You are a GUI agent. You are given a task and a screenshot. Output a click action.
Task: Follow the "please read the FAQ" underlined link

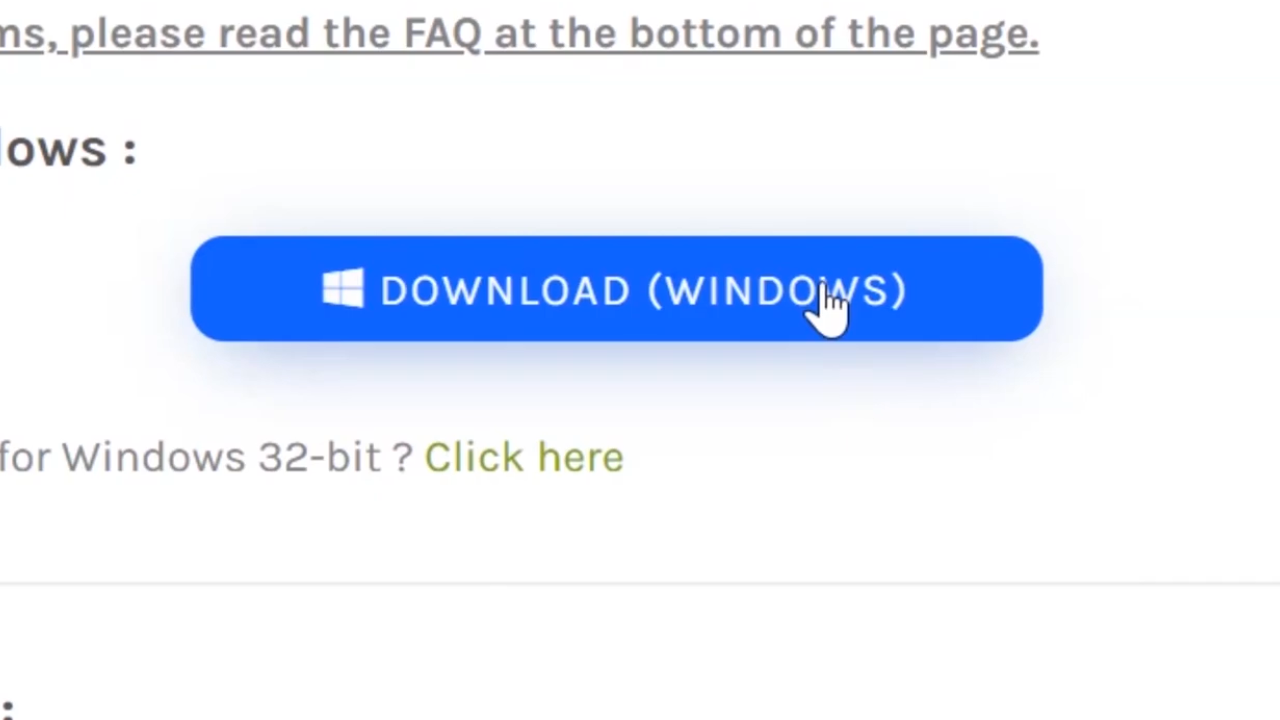(519, 34)
